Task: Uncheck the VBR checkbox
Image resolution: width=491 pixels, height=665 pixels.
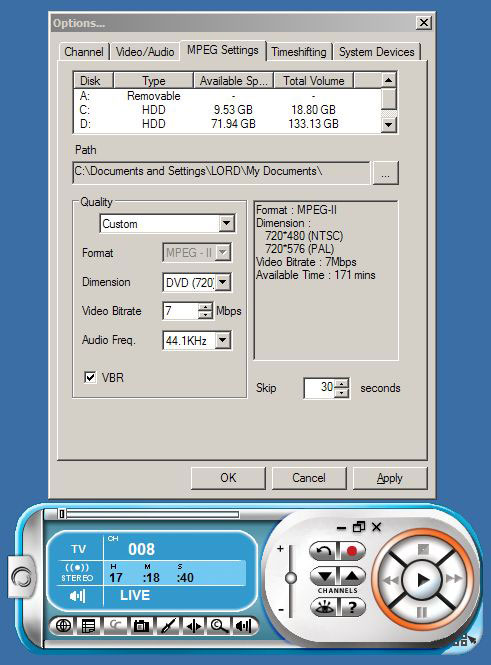Action: (x=90, y=377)
